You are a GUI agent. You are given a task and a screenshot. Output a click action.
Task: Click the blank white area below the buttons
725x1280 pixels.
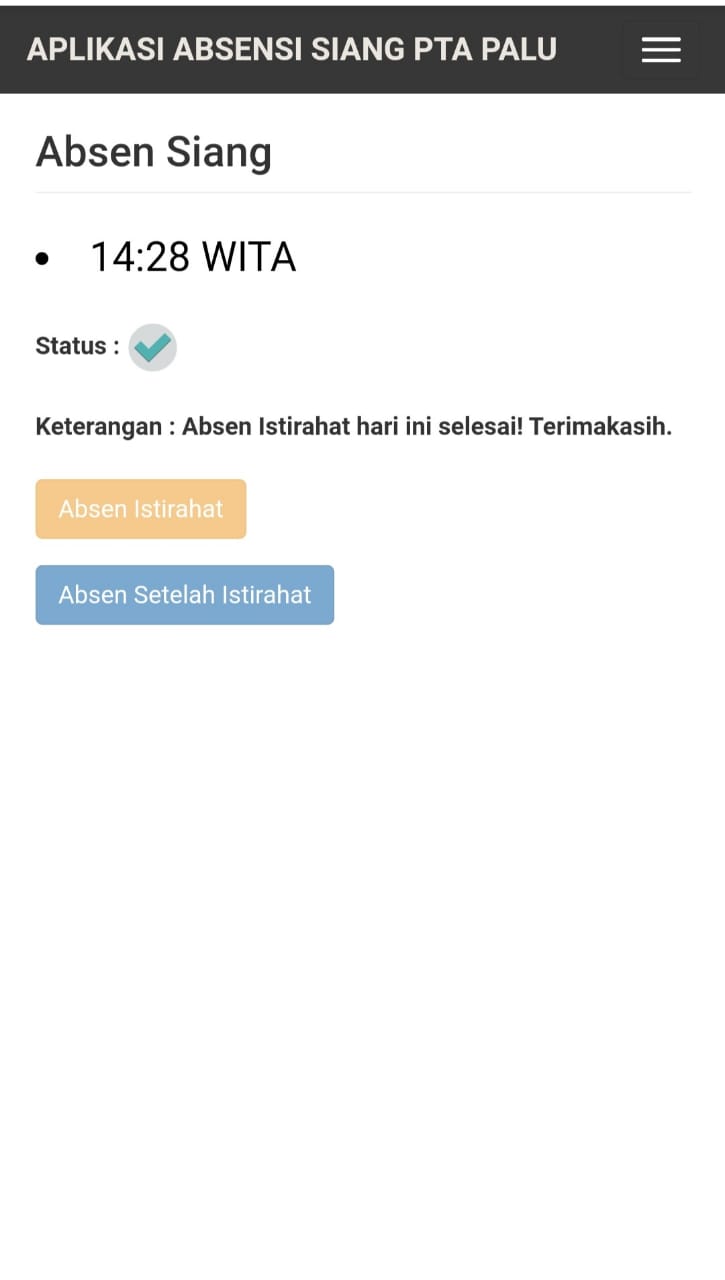(362, 900)
